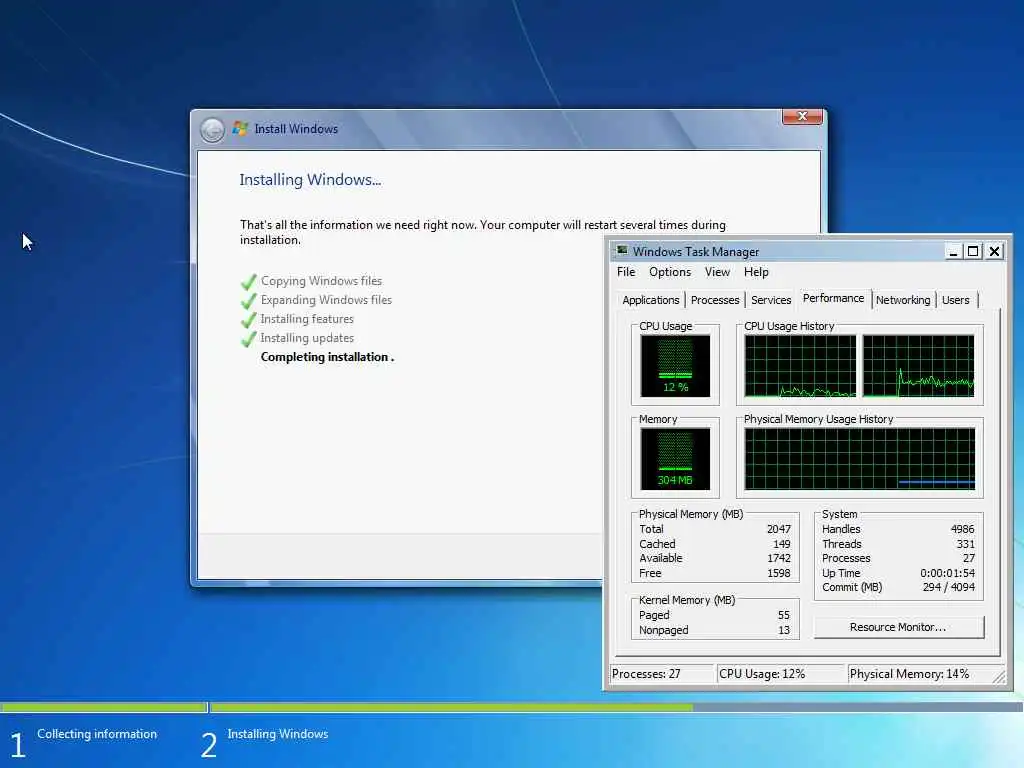Click the Kernel Memory Paged value 55
The height and width of the screenshot is (768, 1024).
pos(784,615)
